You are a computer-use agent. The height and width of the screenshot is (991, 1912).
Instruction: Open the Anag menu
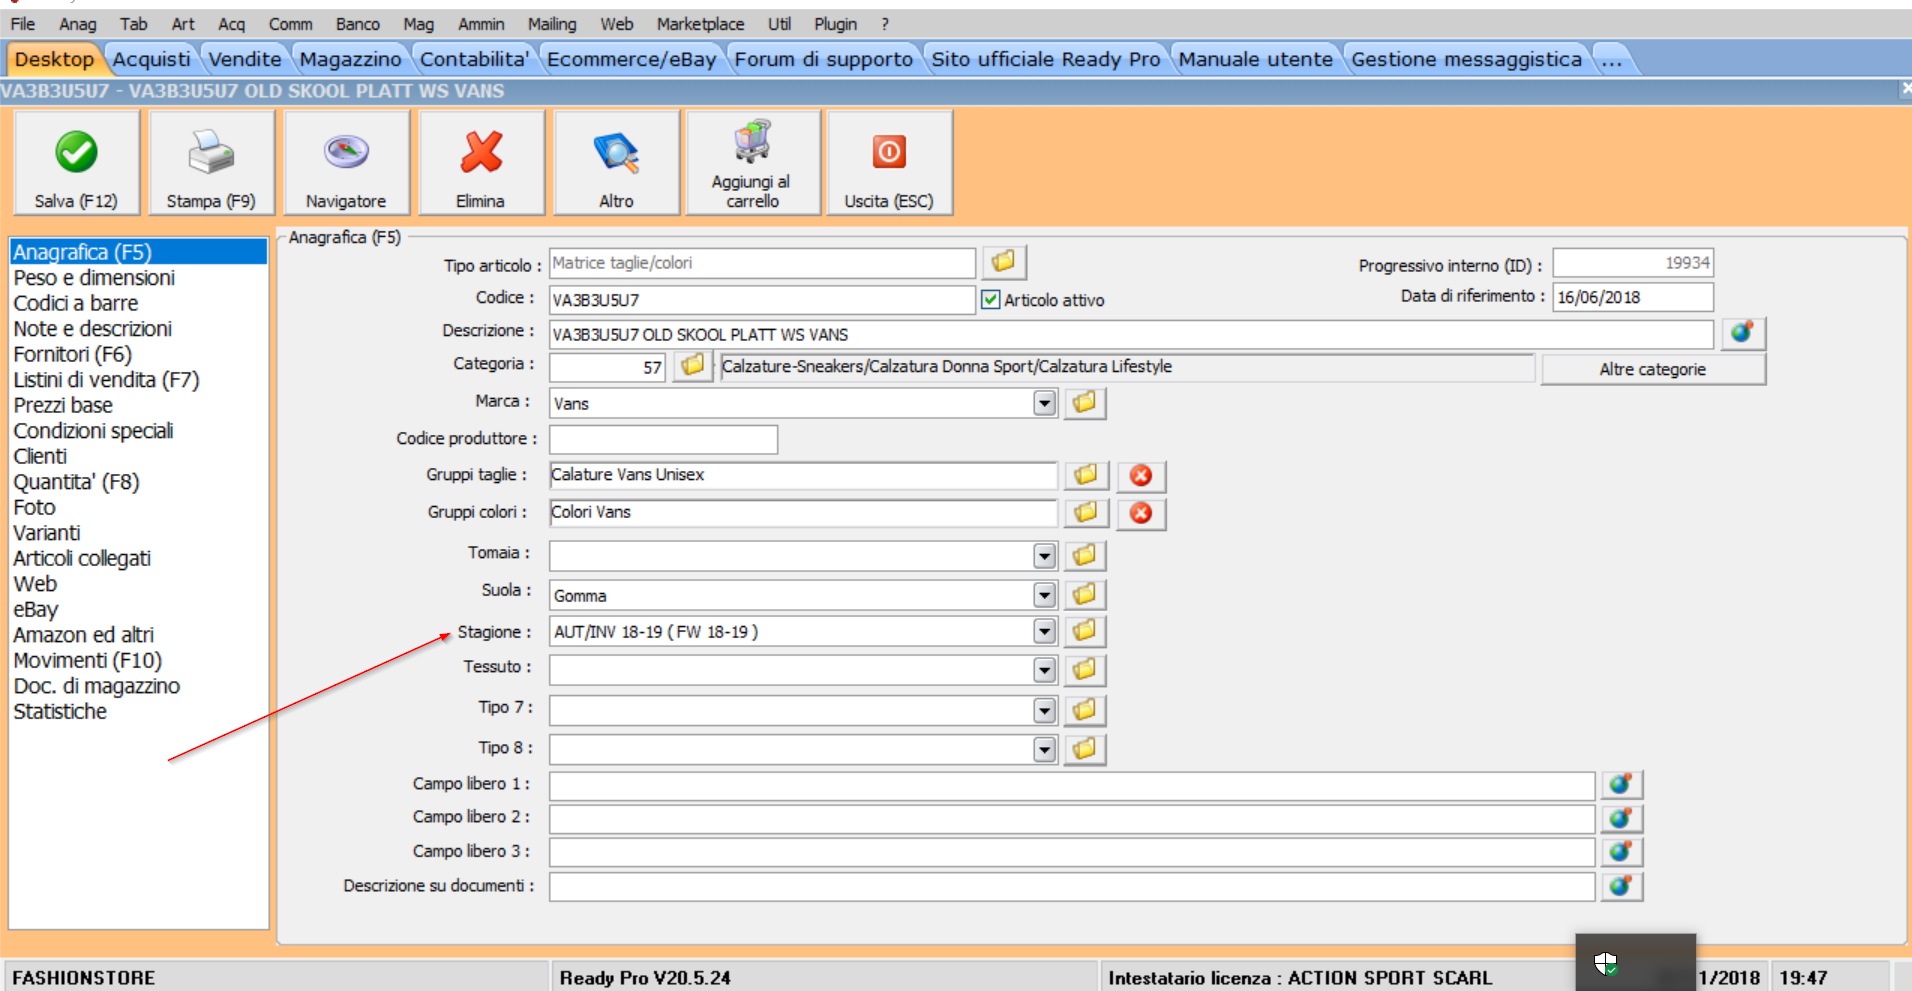click(x=78, y=24)
